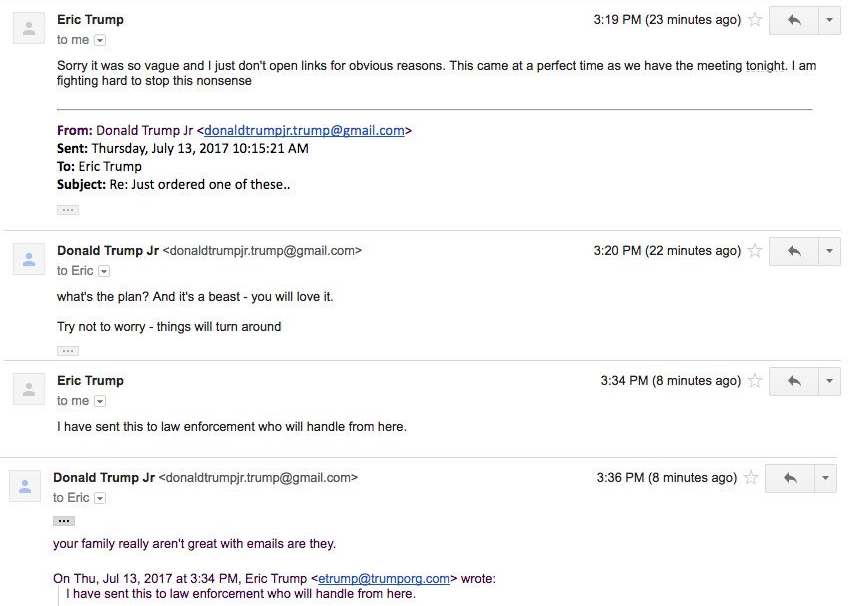This screenshot has width=861, height=606.
Task: Open more options for the 3:36 PM email
Action: (x=825, y=478)
